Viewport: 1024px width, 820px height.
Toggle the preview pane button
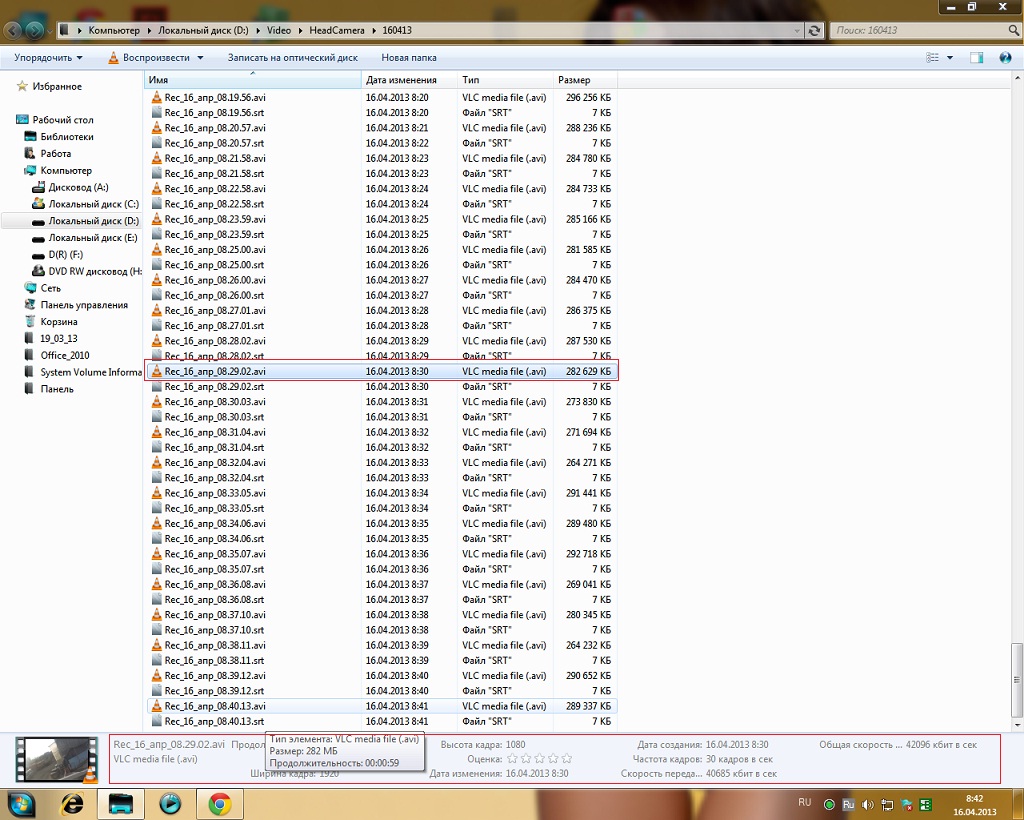(x=977, y=58)
